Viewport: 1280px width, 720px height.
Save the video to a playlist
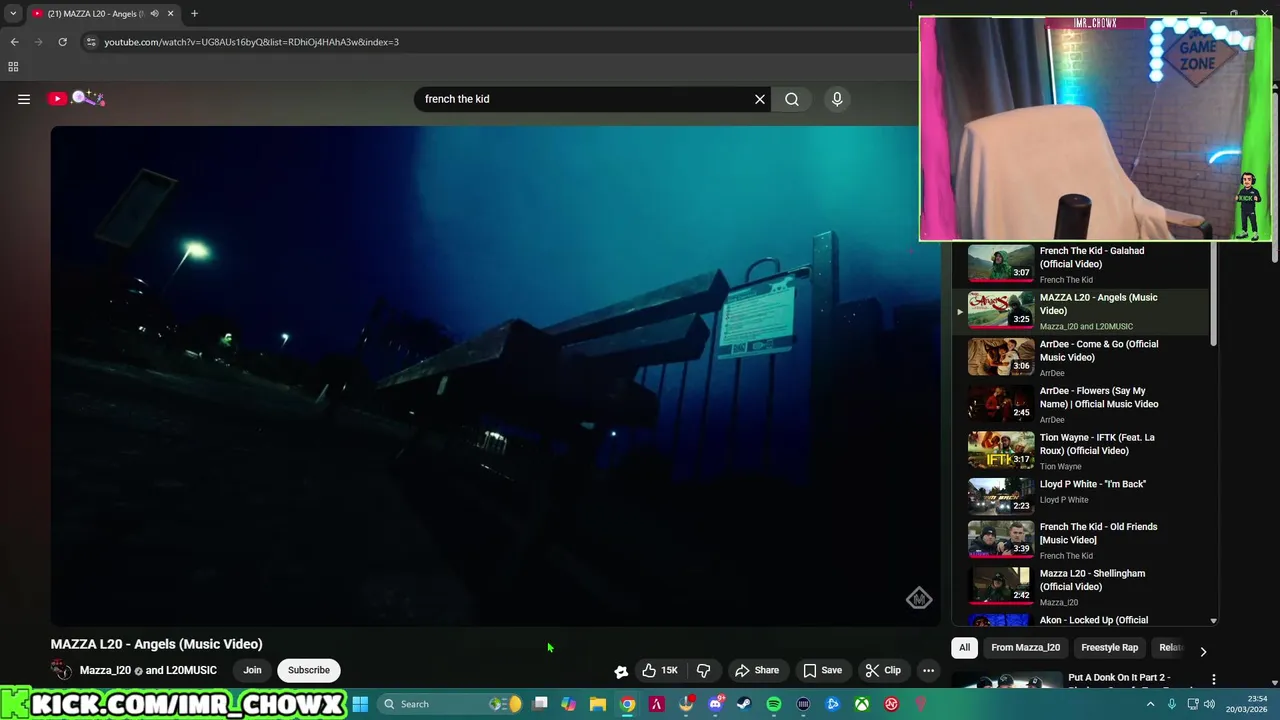822,670
